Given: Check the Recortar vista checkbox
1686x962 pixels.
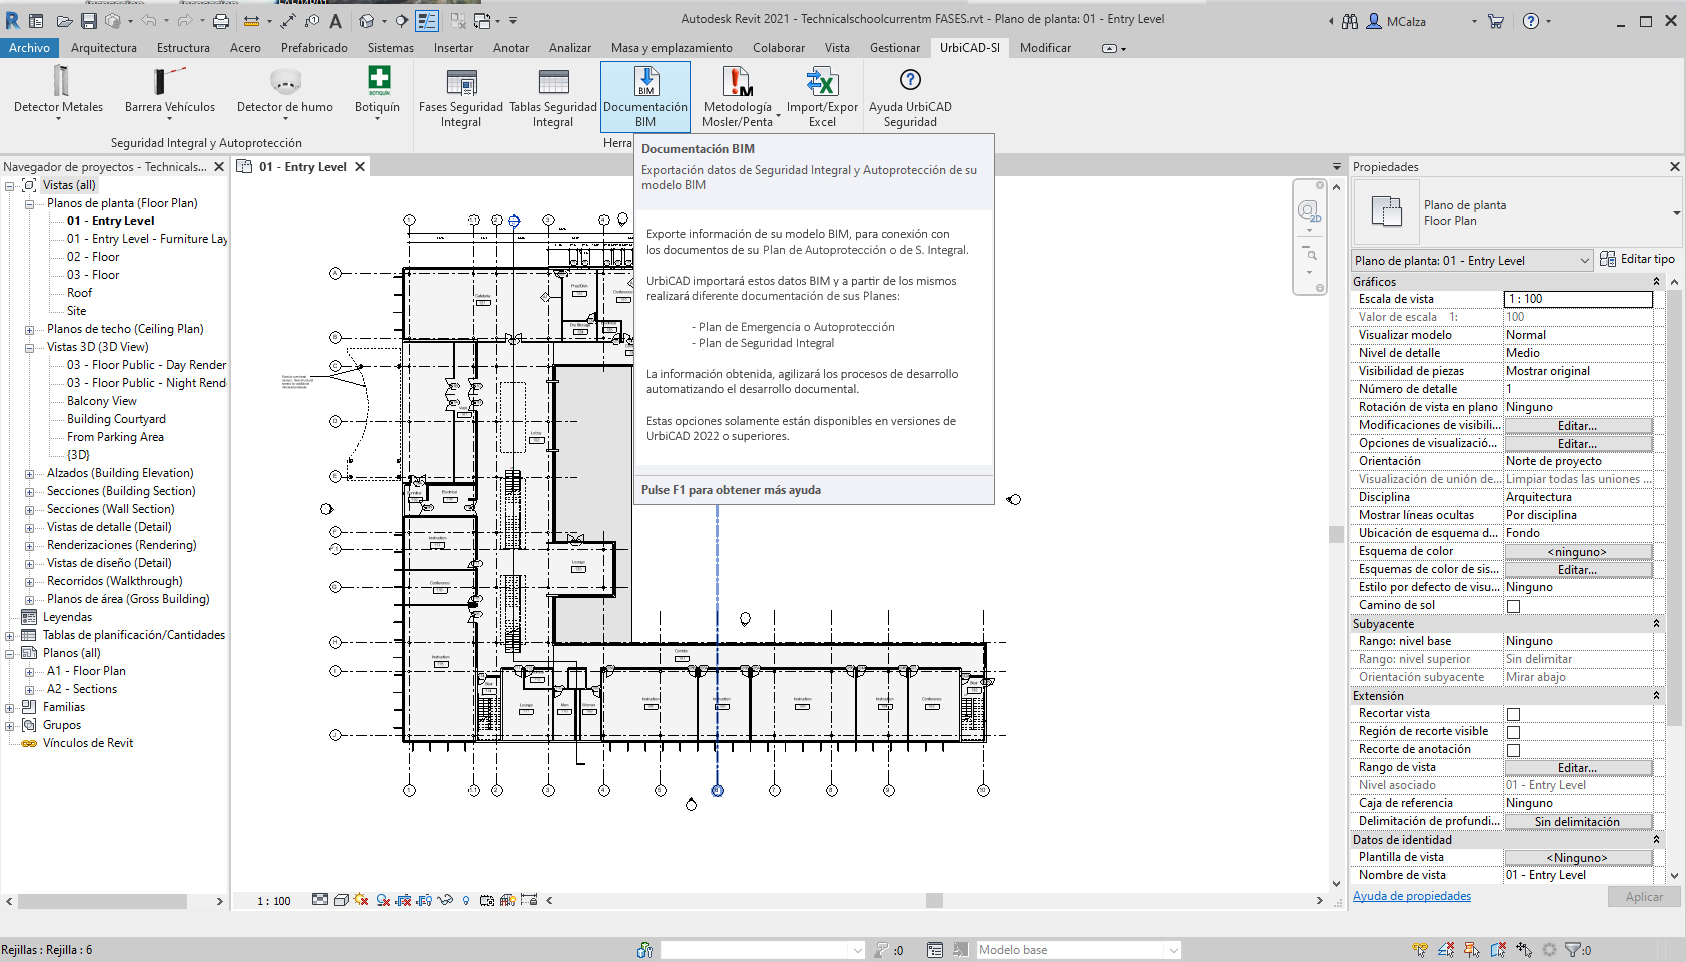Looking at the screenshot, I should (1513, 714).
